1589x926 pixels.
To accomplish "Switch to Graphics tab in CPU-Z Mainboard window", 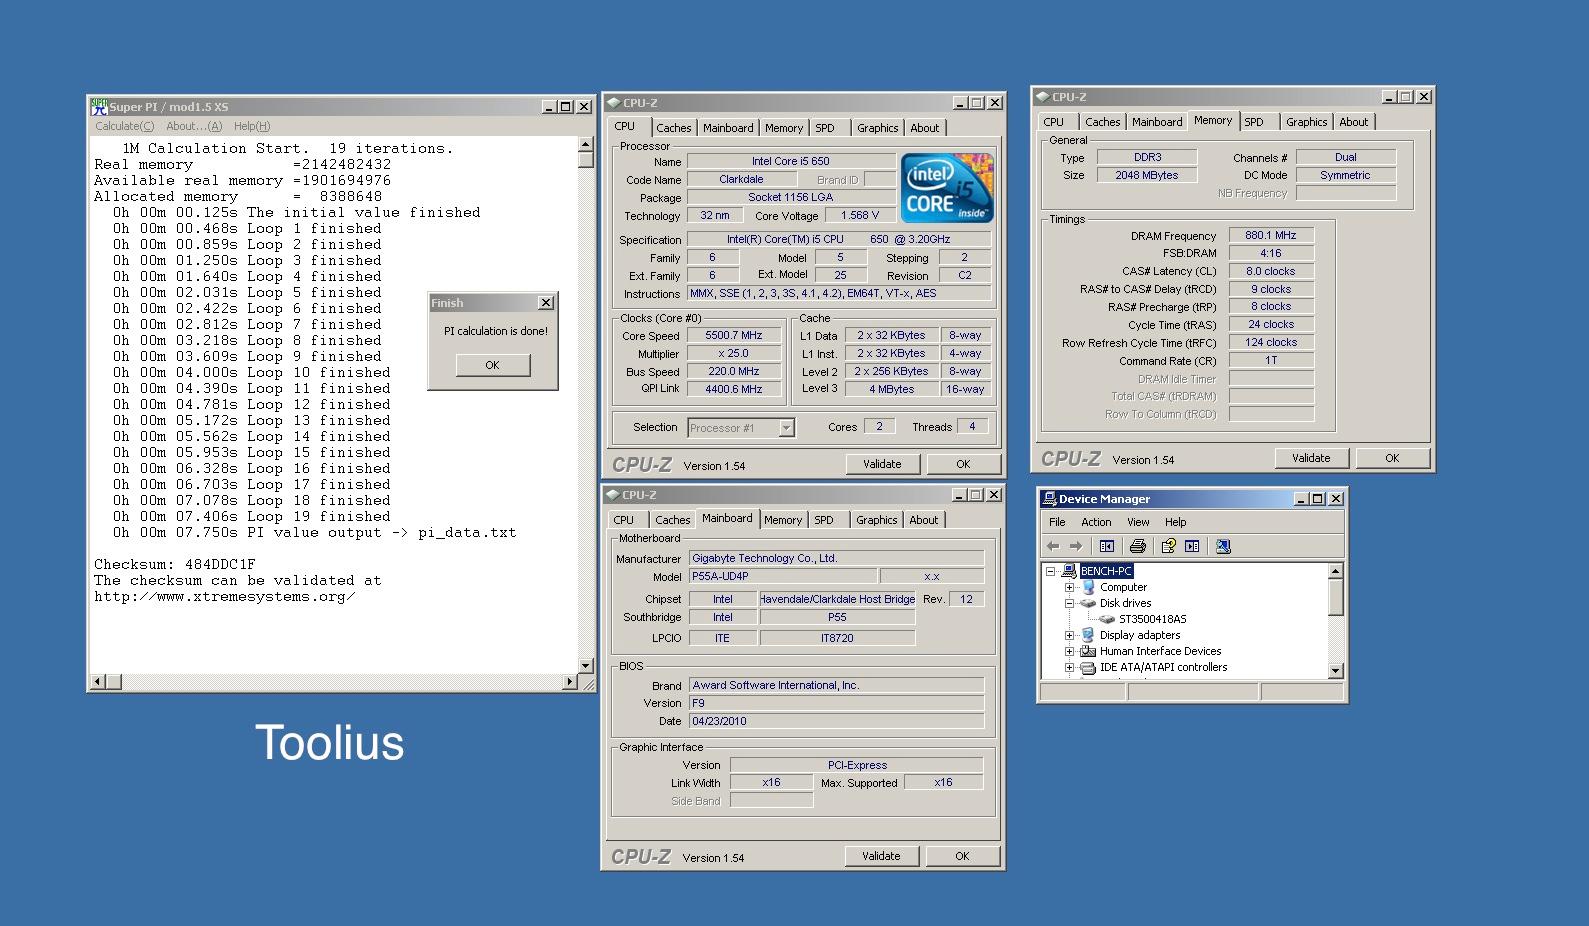I will click(x=876, y=520).
